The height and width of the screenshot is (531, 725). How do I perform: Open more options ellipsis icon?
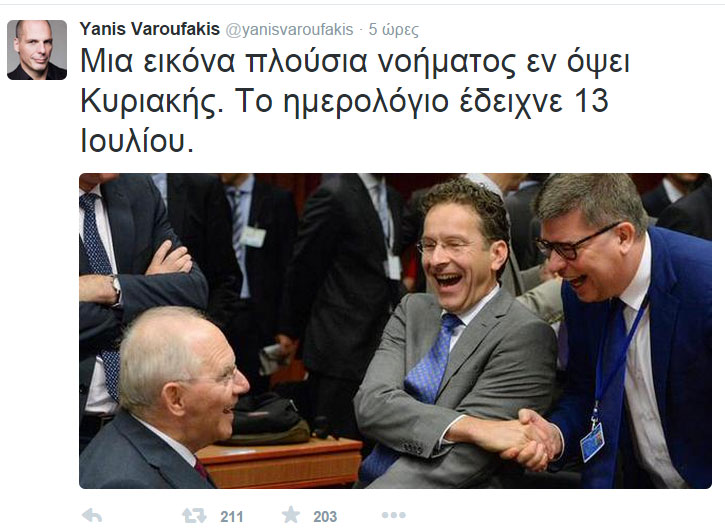click(393, 515)
